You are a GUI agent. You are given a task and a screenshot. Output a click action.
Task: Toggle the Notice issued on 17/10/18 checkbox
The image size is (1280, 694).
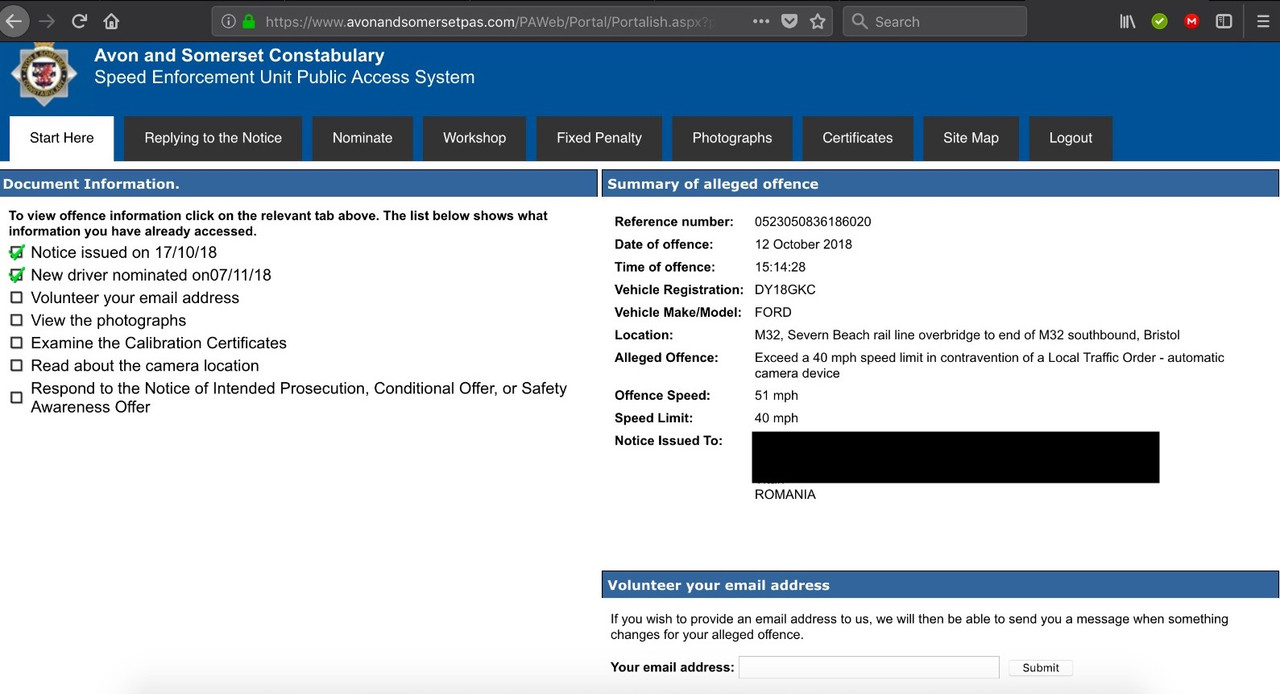coord(16,252)
